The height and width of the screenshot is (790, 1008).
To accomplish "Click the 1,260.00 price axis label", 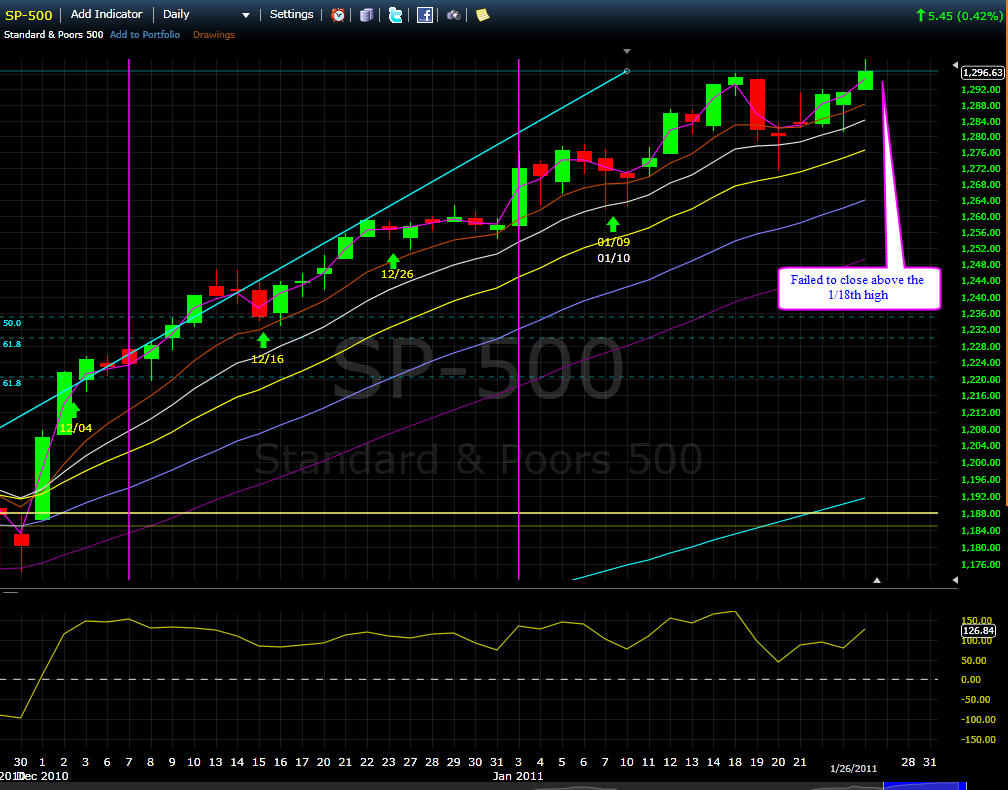I will [x=980, y=217].
